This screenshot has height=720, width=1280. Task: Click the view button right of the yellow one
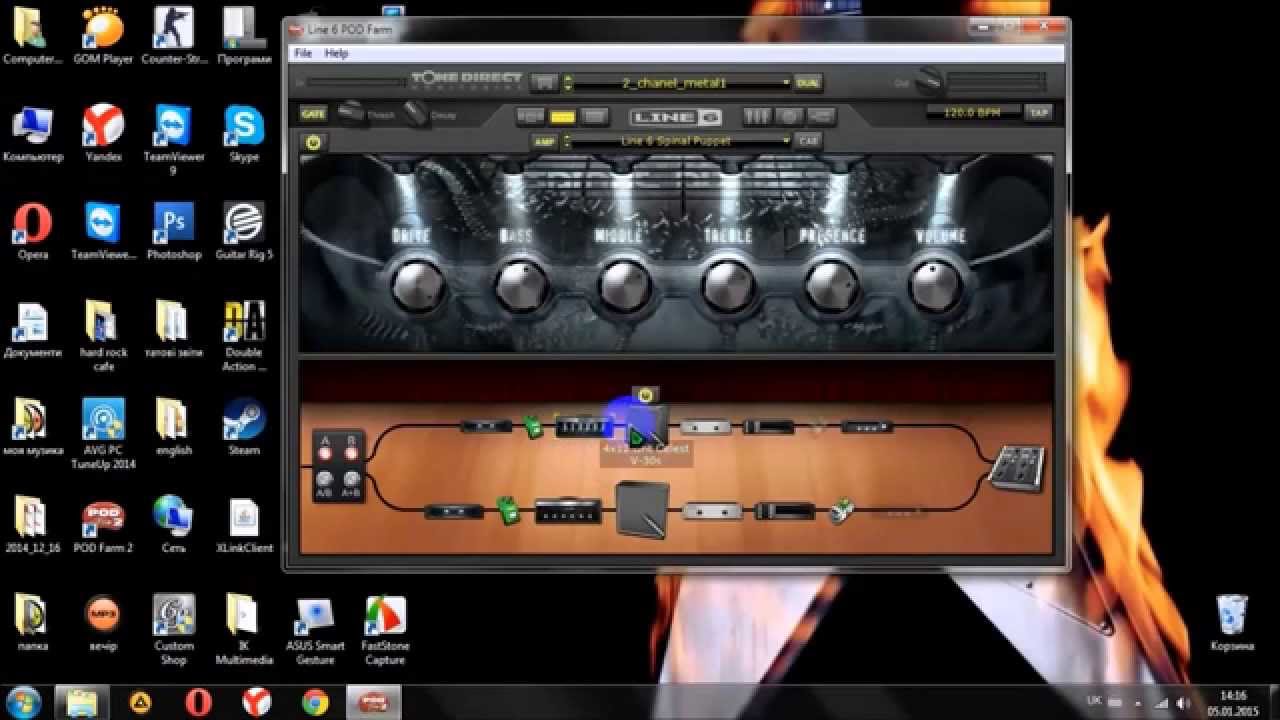click(595, 116)
